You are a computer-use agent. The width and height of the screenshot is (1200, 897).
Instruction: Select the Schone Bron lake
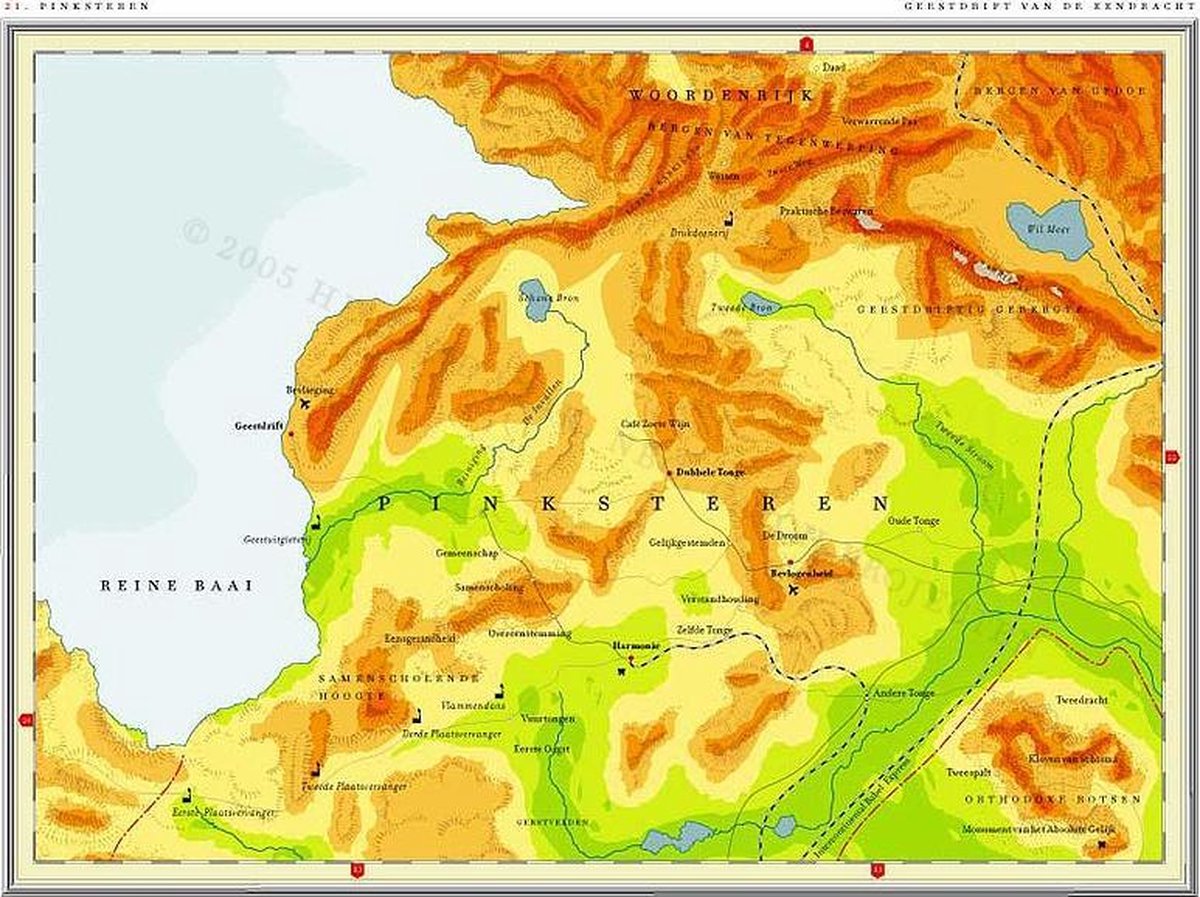pyautogui.click(x=536, y=300)
